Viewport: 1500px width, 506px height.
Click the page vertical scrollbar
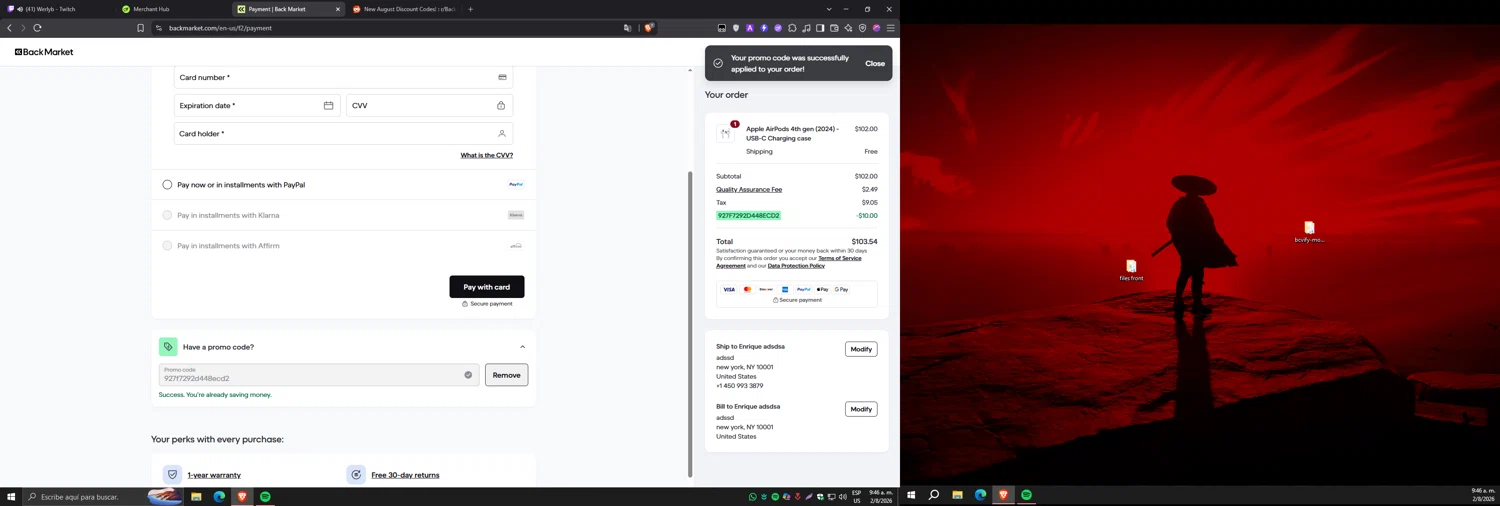pos(690,324)
